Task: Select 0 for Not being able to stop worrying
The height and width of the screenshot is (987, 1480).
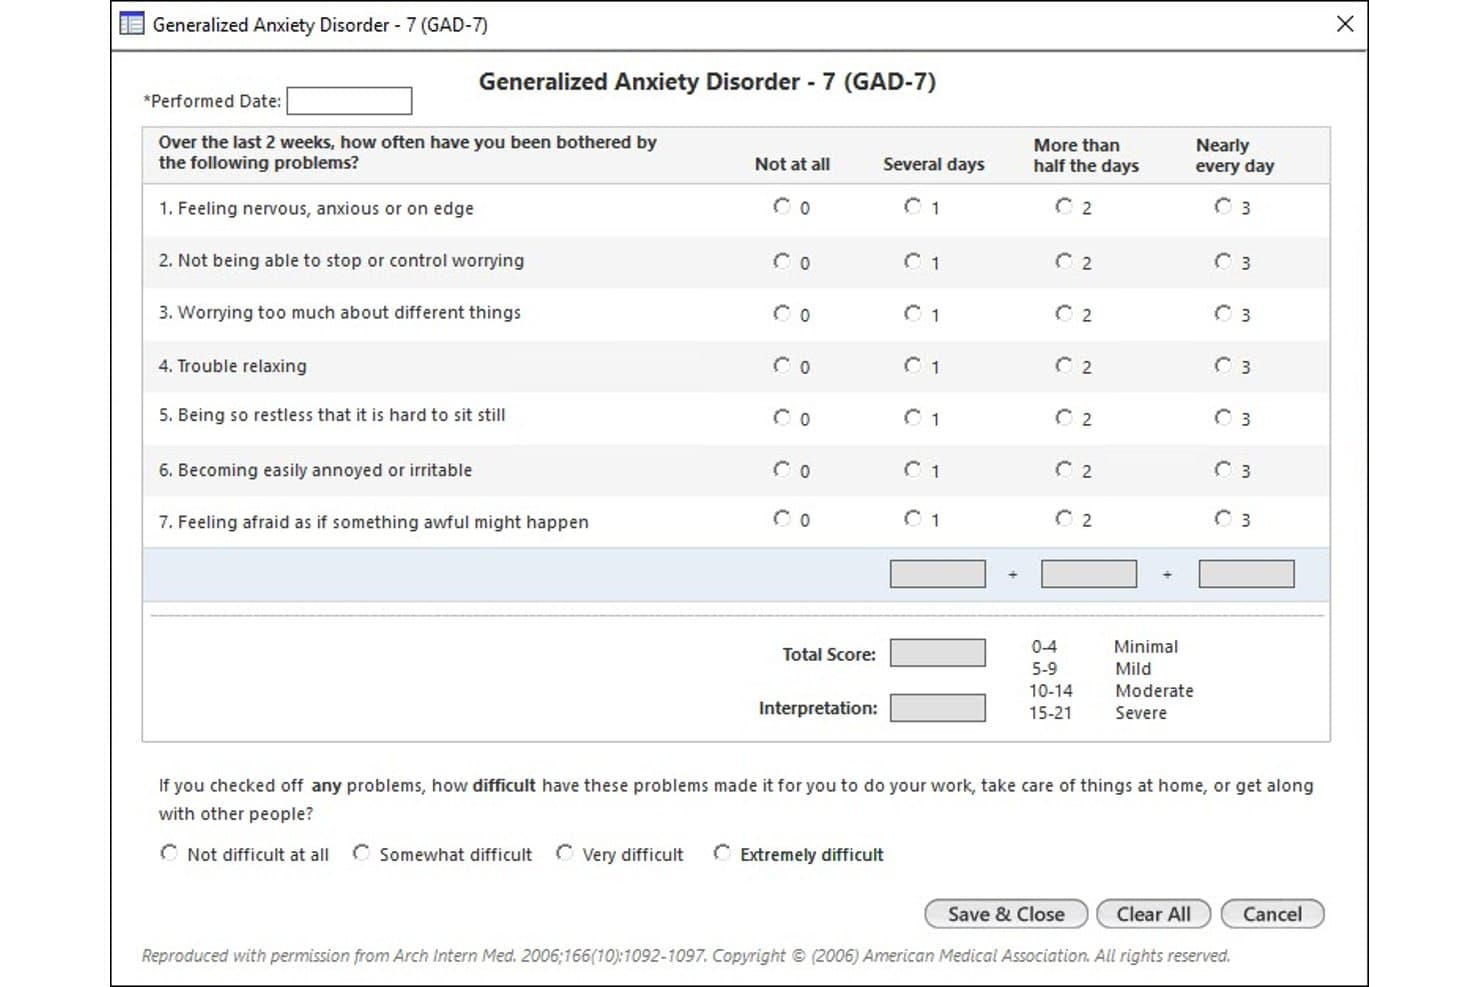Action: (x=781, y=261)
